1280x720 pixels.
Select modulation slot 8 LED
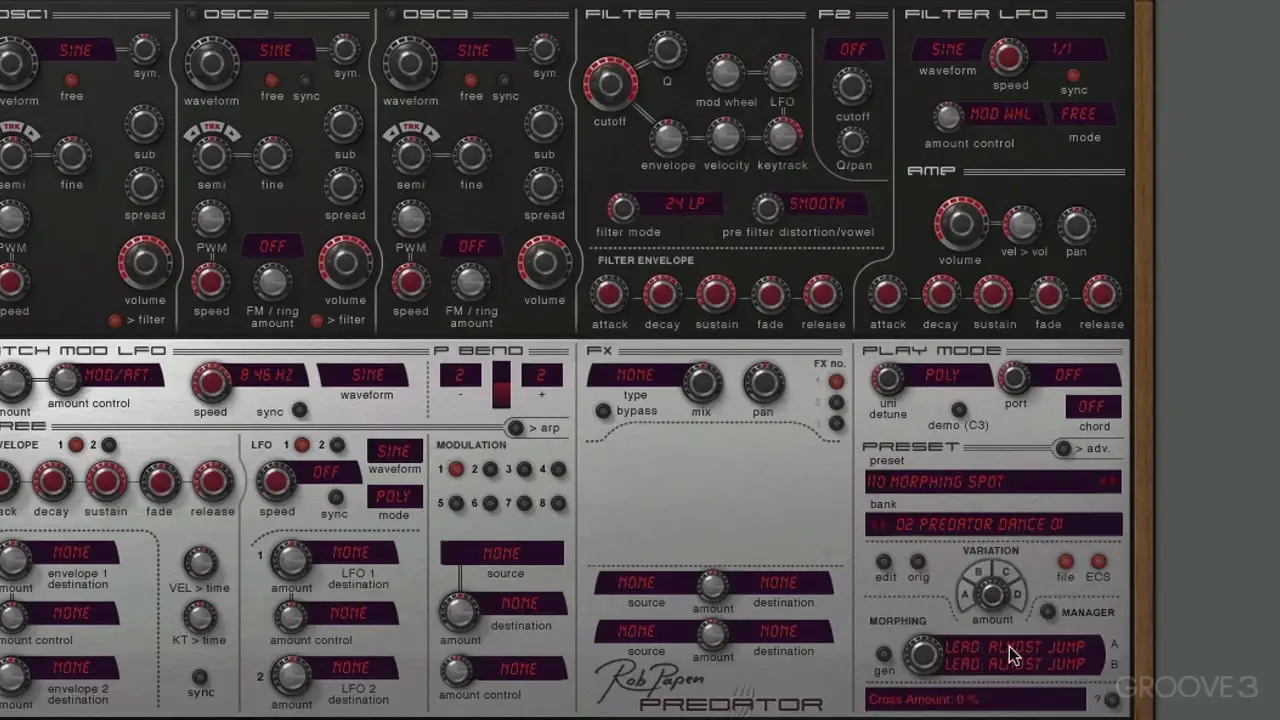pos(558,503)
